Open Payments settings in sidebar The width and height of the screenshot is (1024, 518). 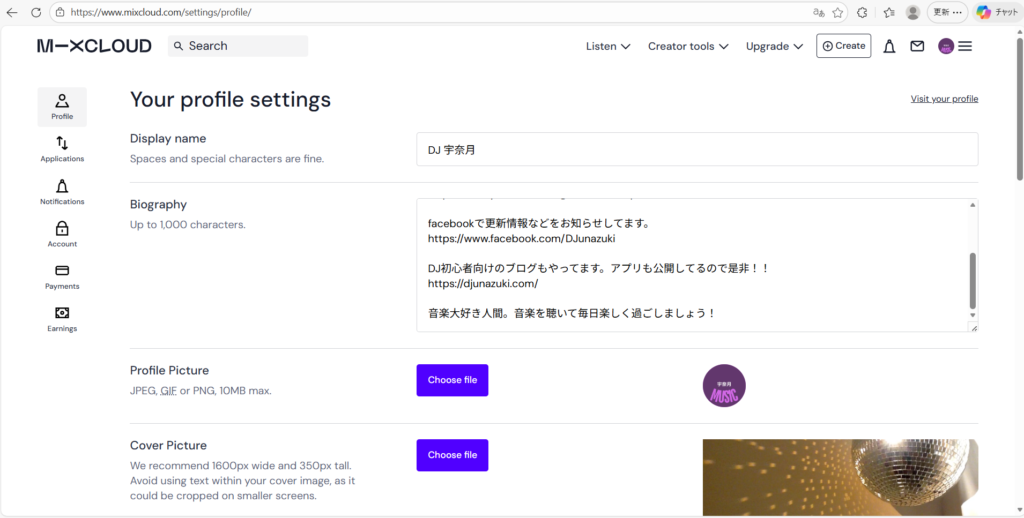pyautogui.click(x=62, y=276)
